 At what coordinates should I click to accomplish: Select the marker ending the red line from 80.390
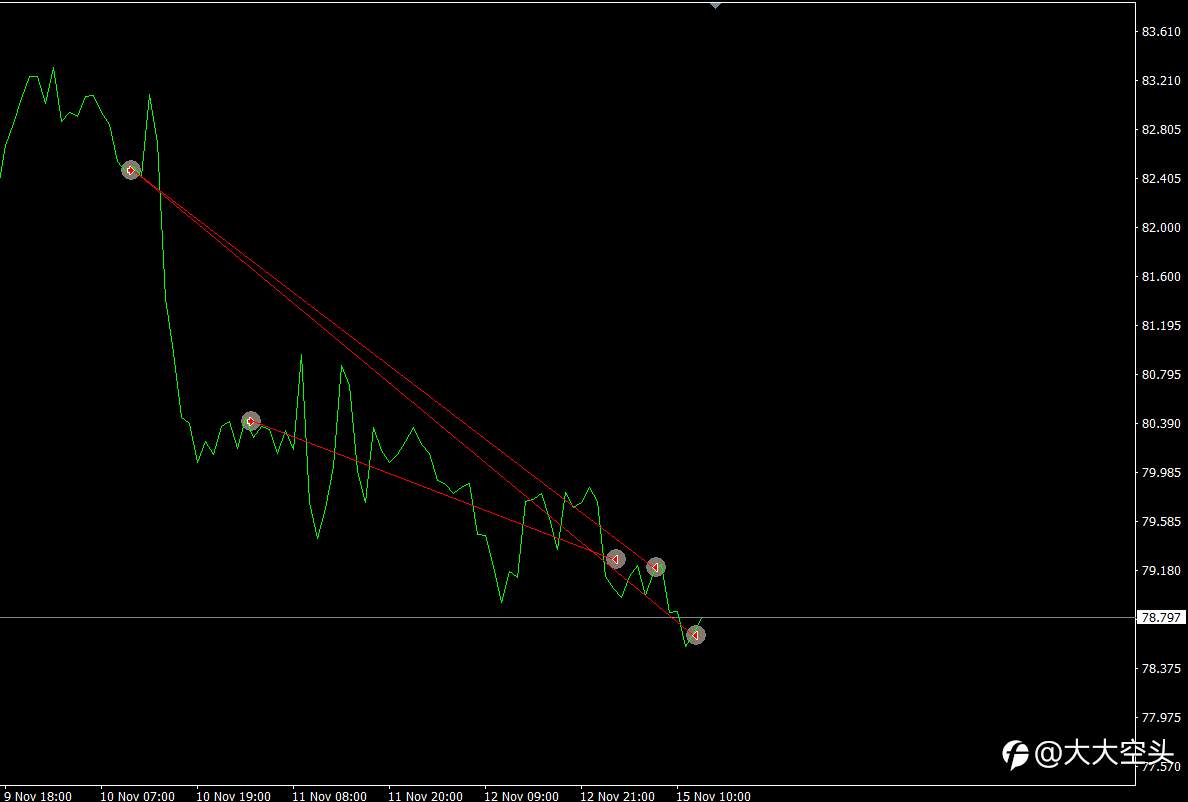point(615,559)
